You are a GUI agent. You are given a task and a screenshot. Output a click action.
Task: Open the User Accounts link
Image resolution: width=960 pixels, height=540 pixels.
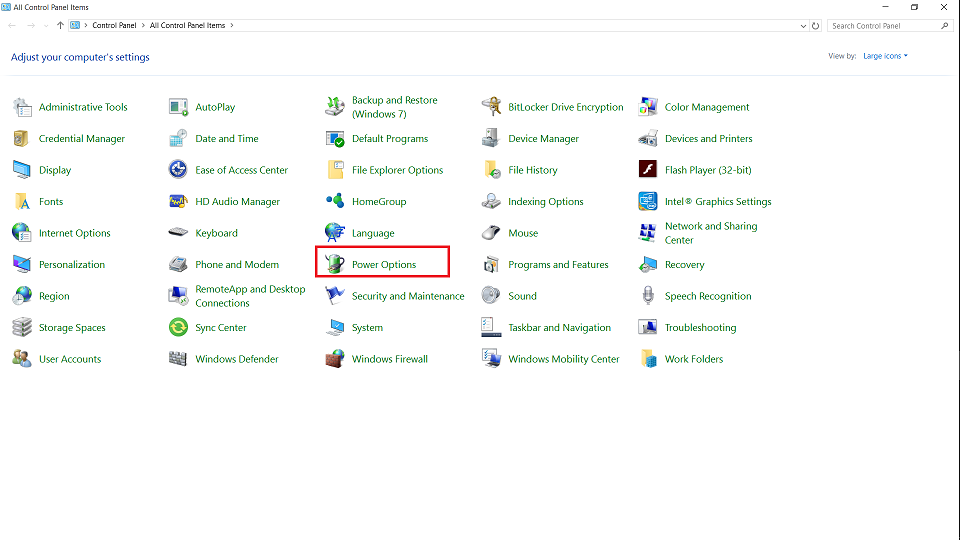[70, 359]
